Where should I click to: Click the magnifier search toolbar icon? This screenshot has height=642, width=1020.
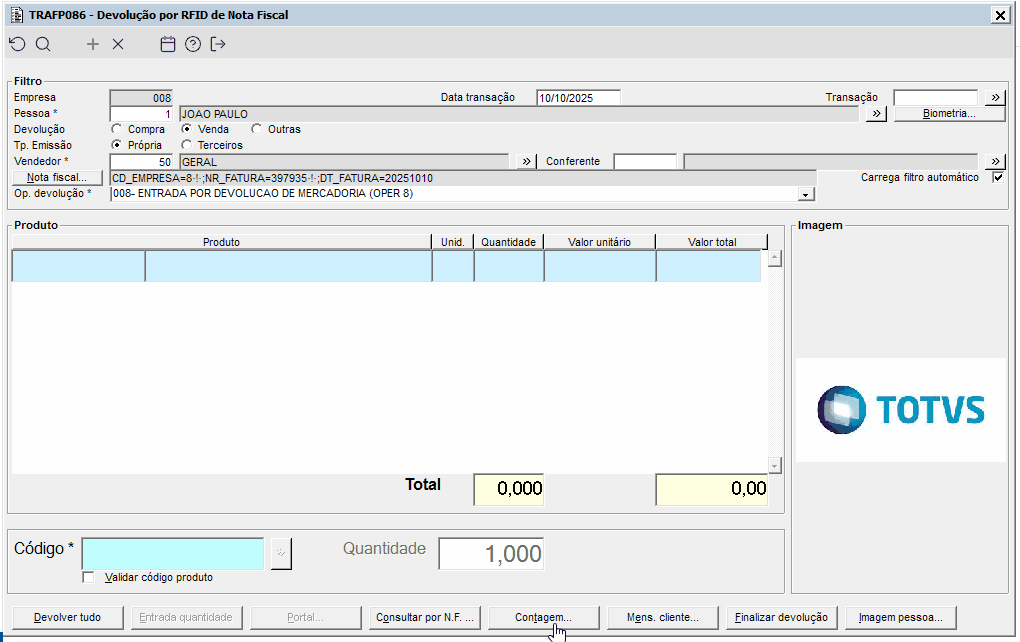click(43, 44)
